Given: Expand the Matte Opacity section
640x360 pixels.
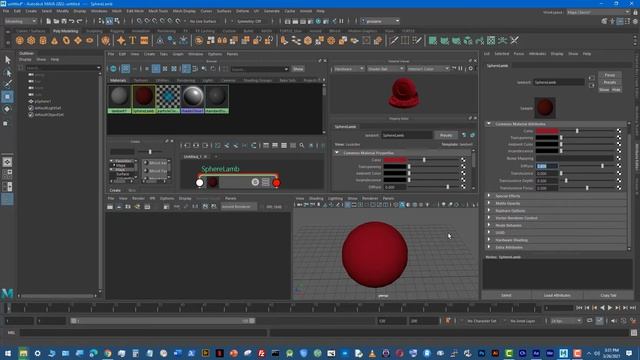Looking at the screenshot, I should [x=489, y=203].
